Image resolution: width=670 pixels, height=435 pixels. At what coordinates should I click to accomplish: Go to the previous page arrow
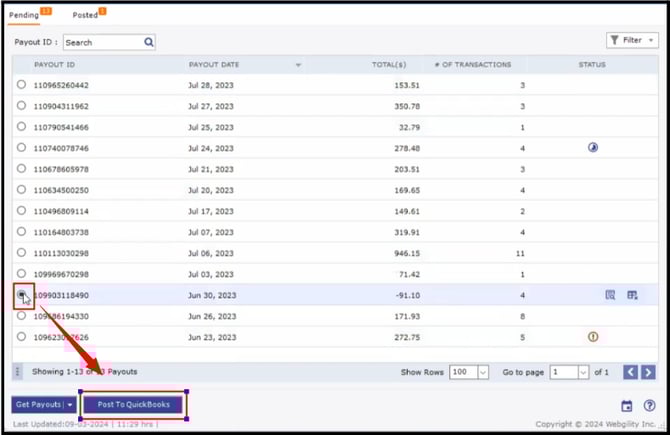pos(630,372)
